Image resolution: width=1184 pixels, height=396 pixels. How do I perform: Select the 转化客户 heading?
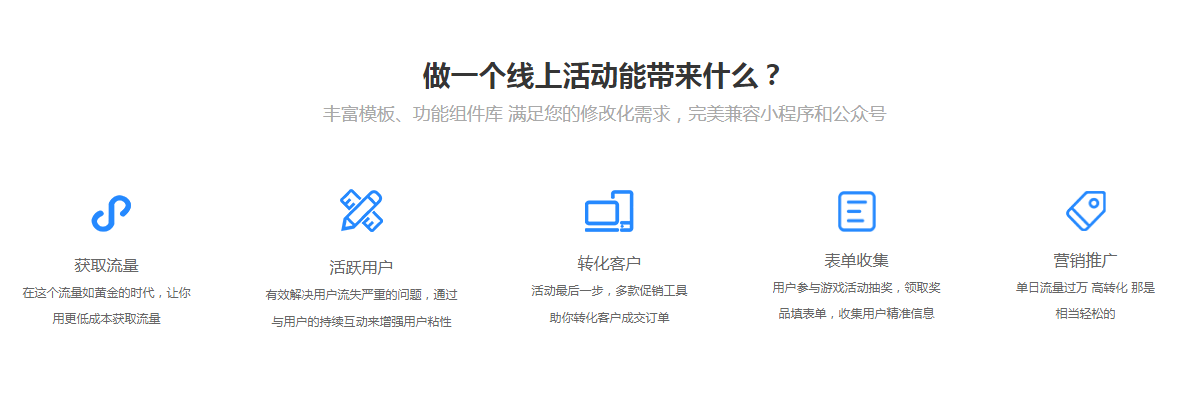pos(609,264)
